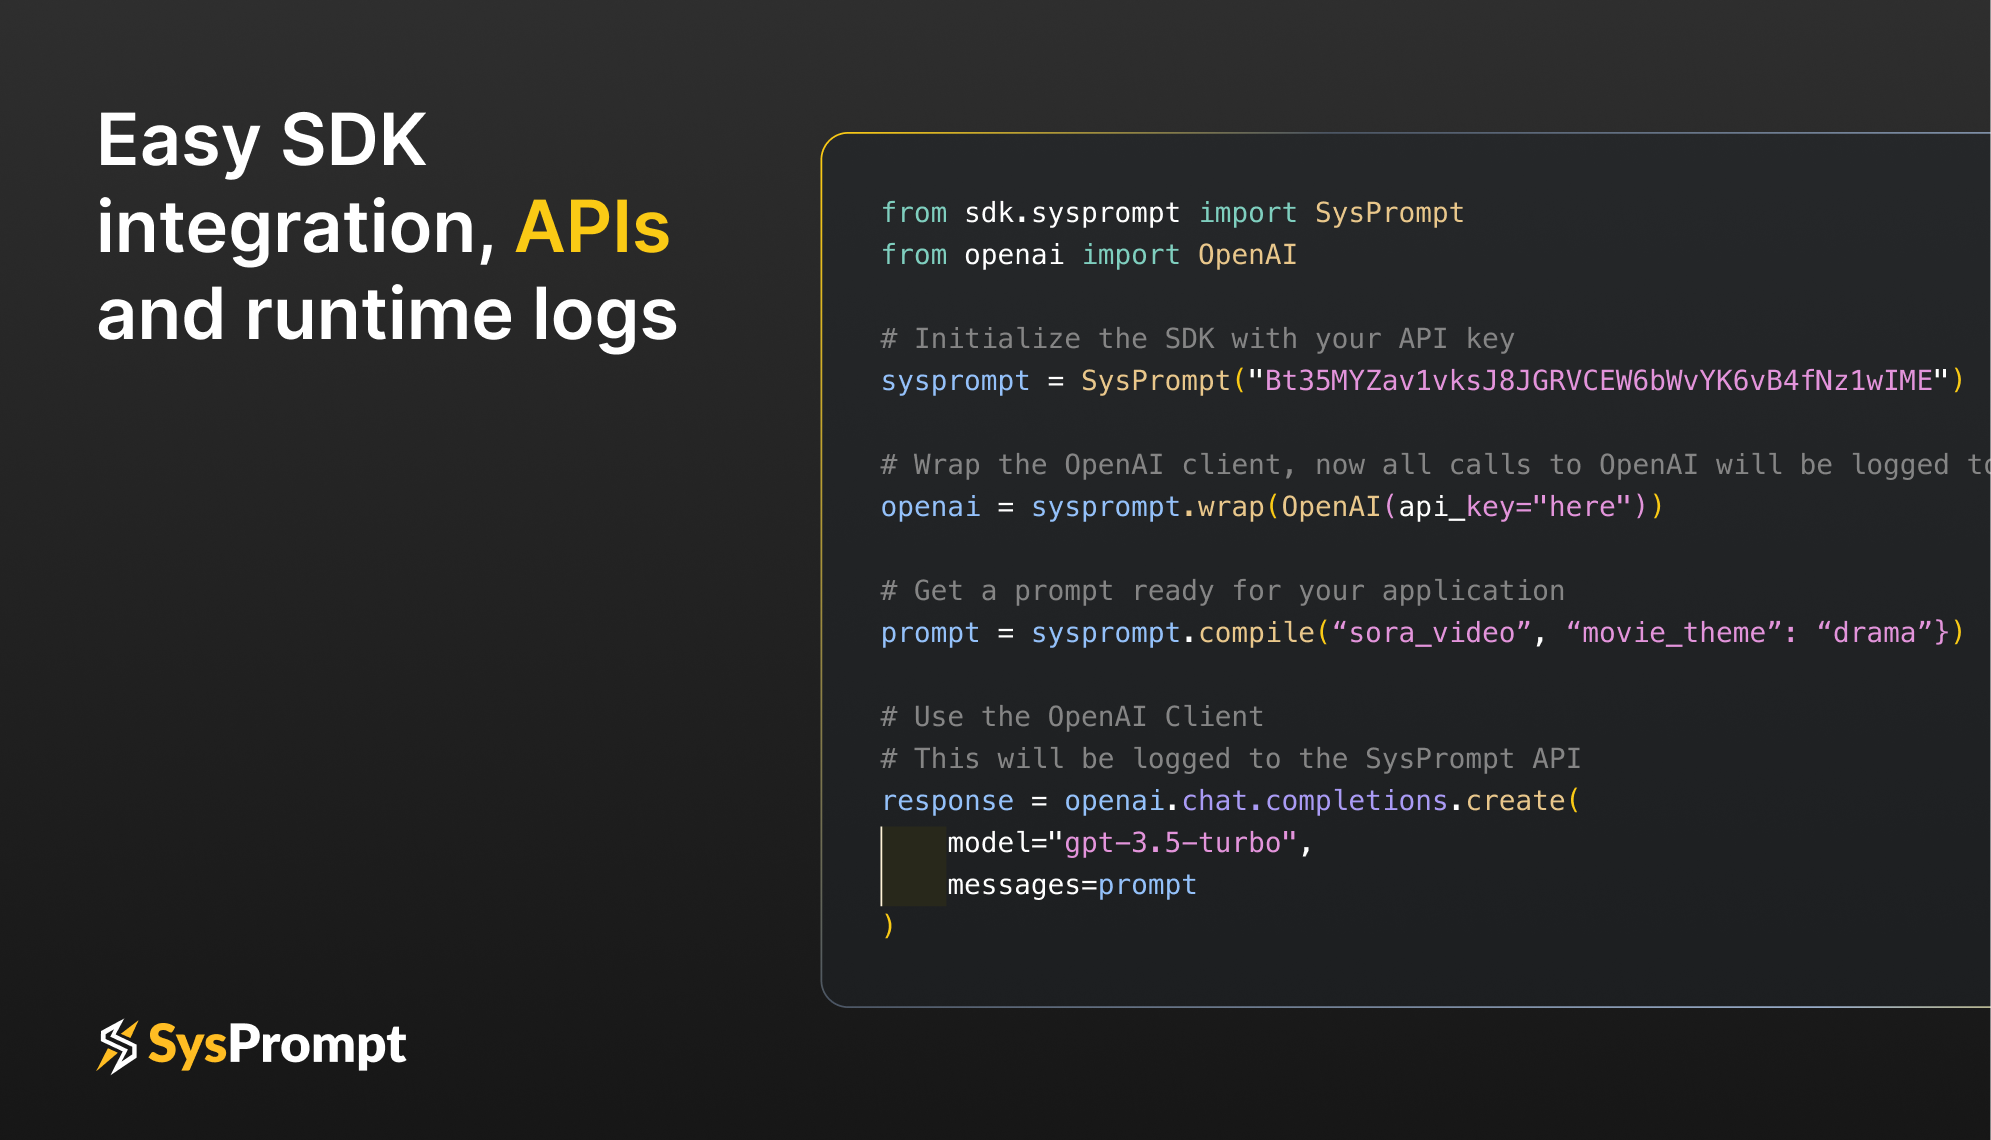
Task: Click the "# Use the OpenAI Client" comment
Action: coord(1071,717)
